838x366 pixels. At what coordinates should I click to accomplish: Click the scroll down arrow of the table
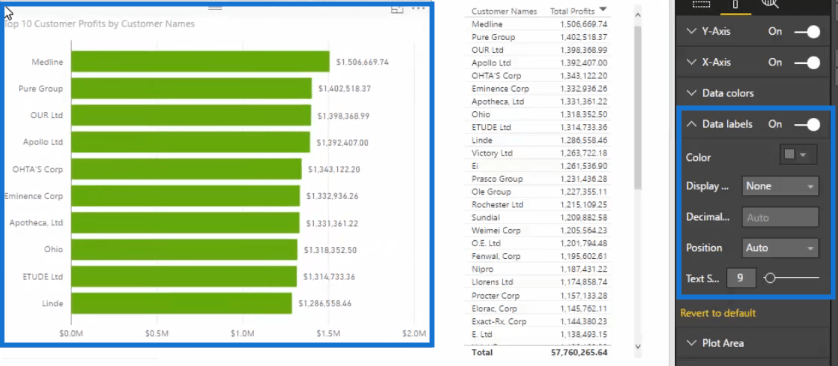638,347
